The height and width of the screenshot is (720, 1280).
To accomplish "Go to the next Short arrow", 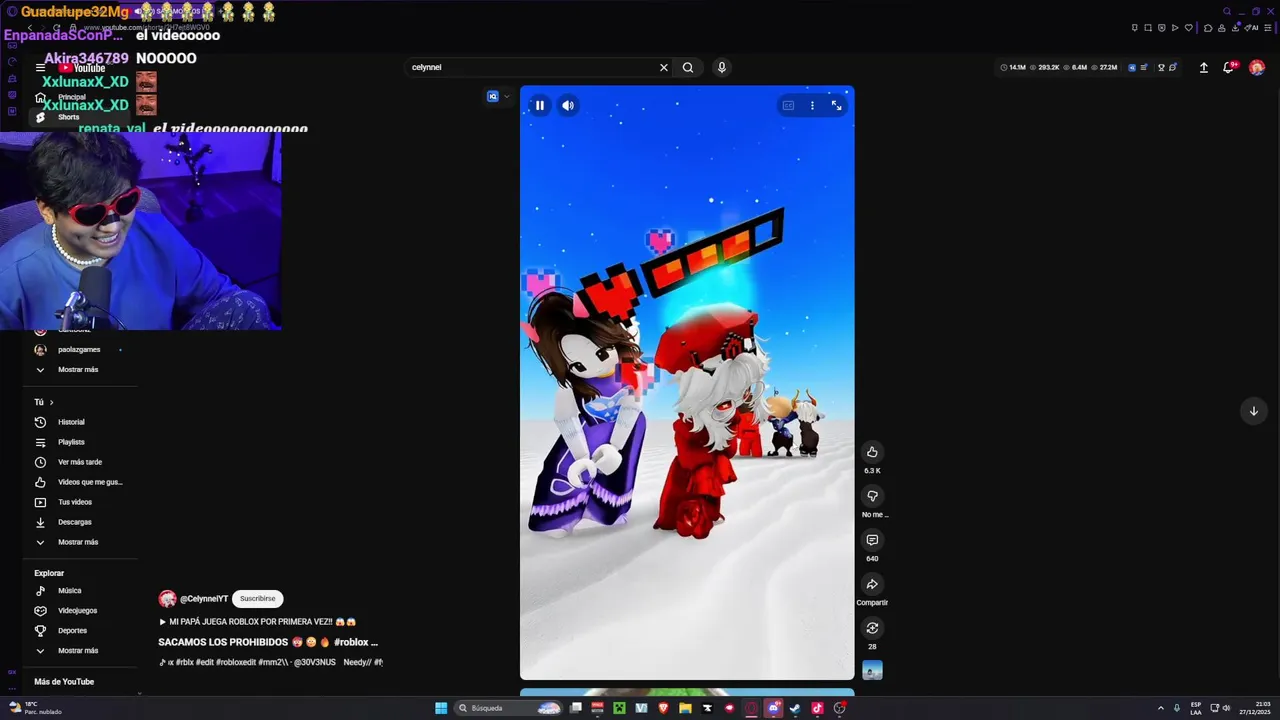I will coord(1253,411).
